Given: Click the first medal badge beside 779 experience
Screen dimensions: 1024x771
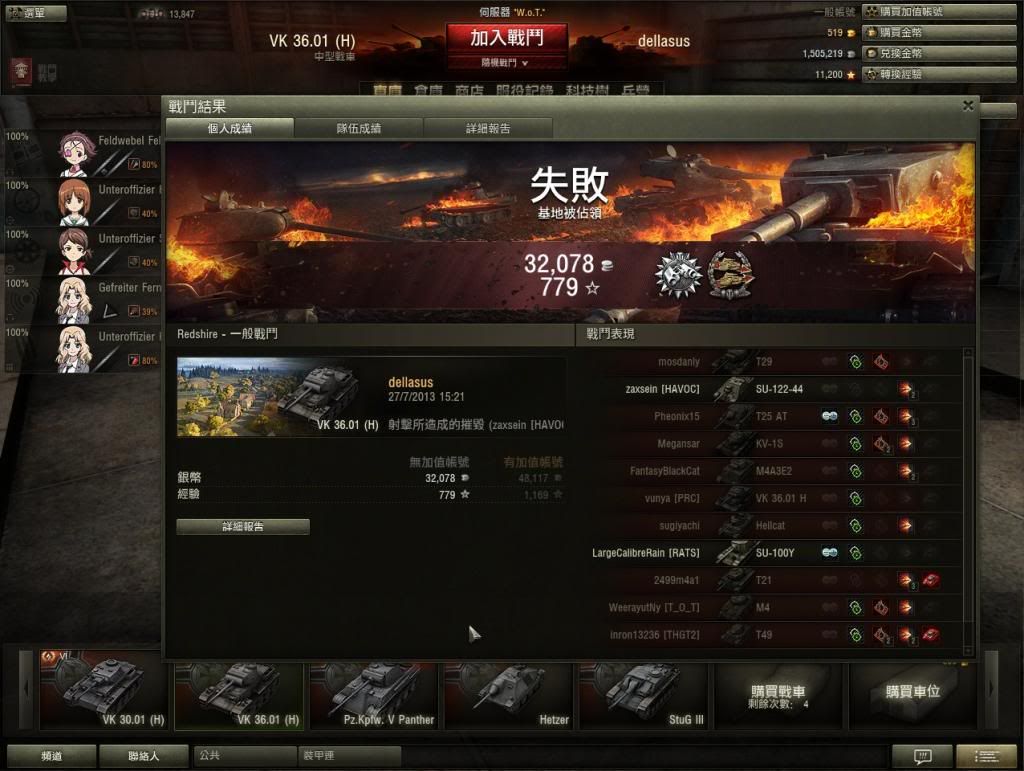Looking at the screenshot, I should (x=678, y=275).
